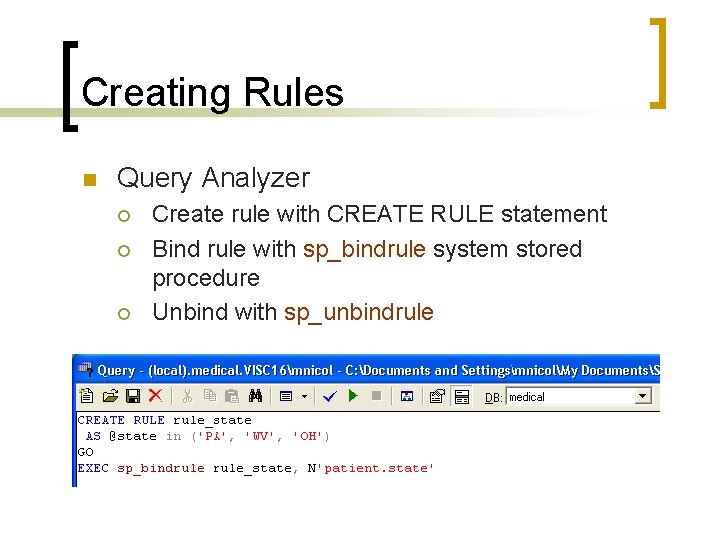
Task: Click the Execute Mode results icon
Action: [286, 396]
